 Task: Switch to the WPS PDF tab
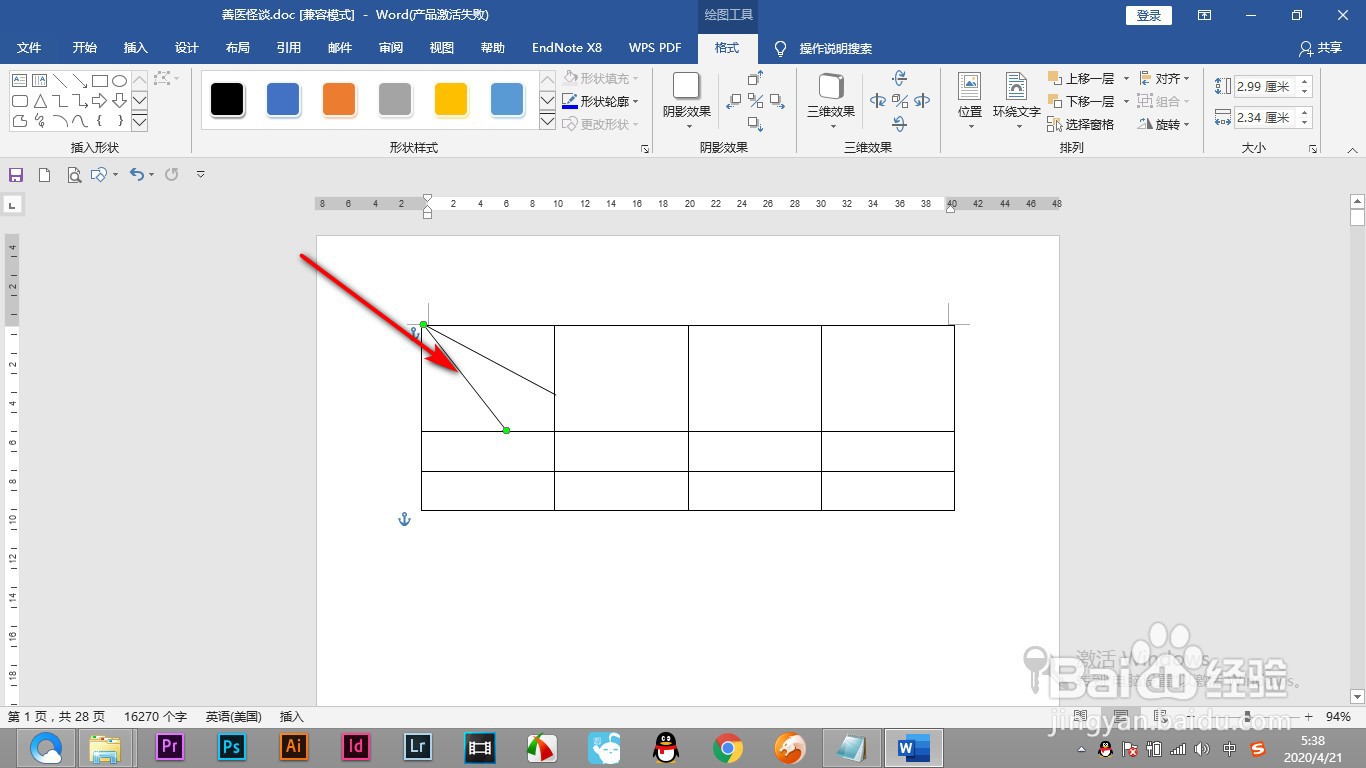coord(655,48)
